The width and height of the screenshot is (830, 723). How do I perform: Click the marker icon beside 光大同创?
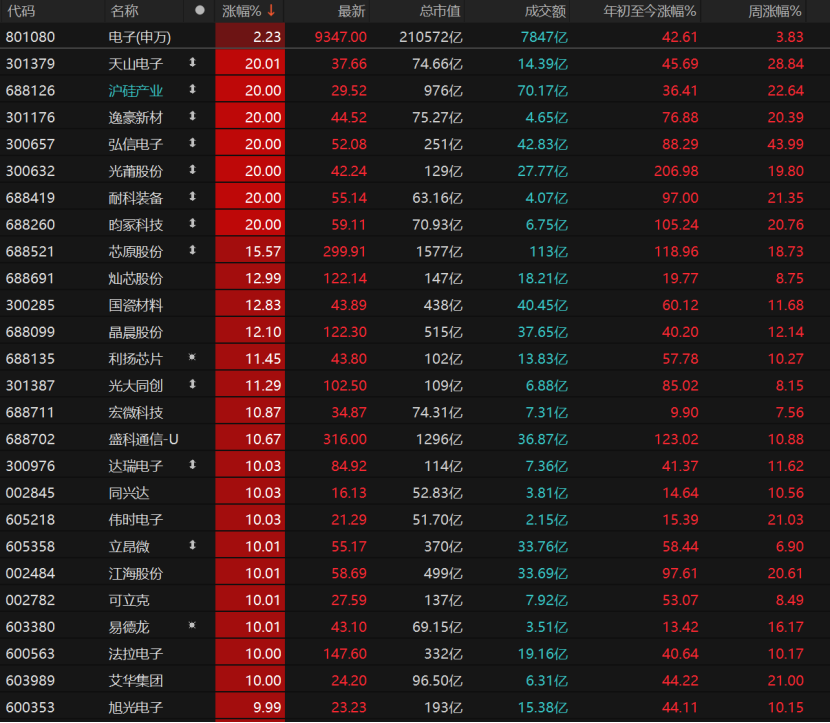click(x=193, y=385)
